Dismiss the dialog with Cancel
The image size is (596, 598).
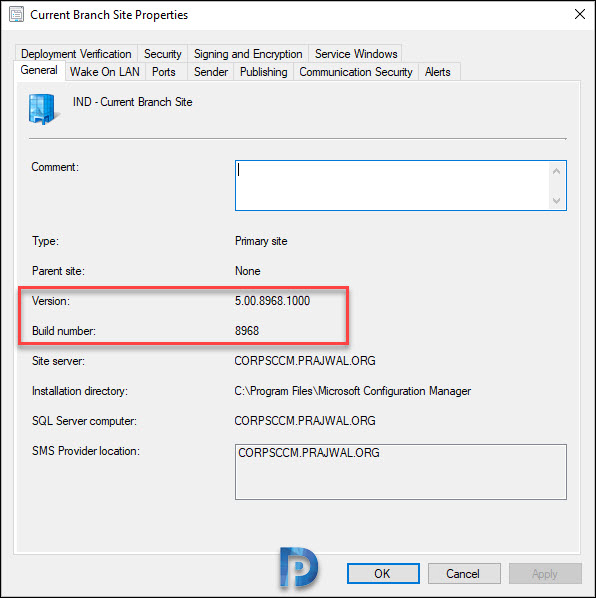coord(464,573)
